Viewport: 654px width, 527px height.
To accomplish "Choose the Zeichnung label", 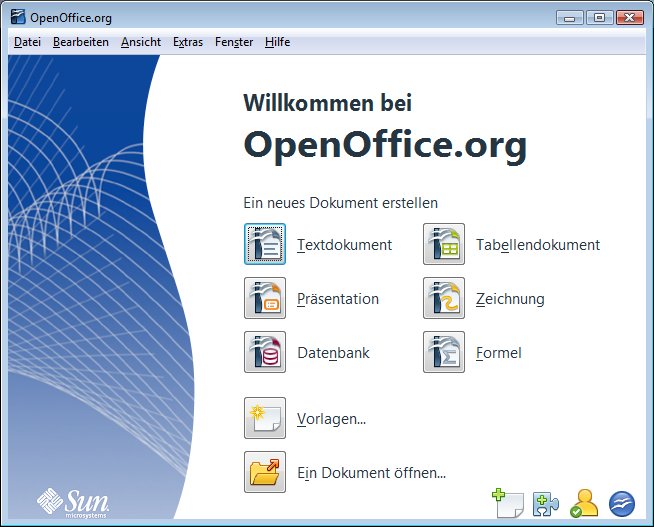I will [x=511, y=299].
